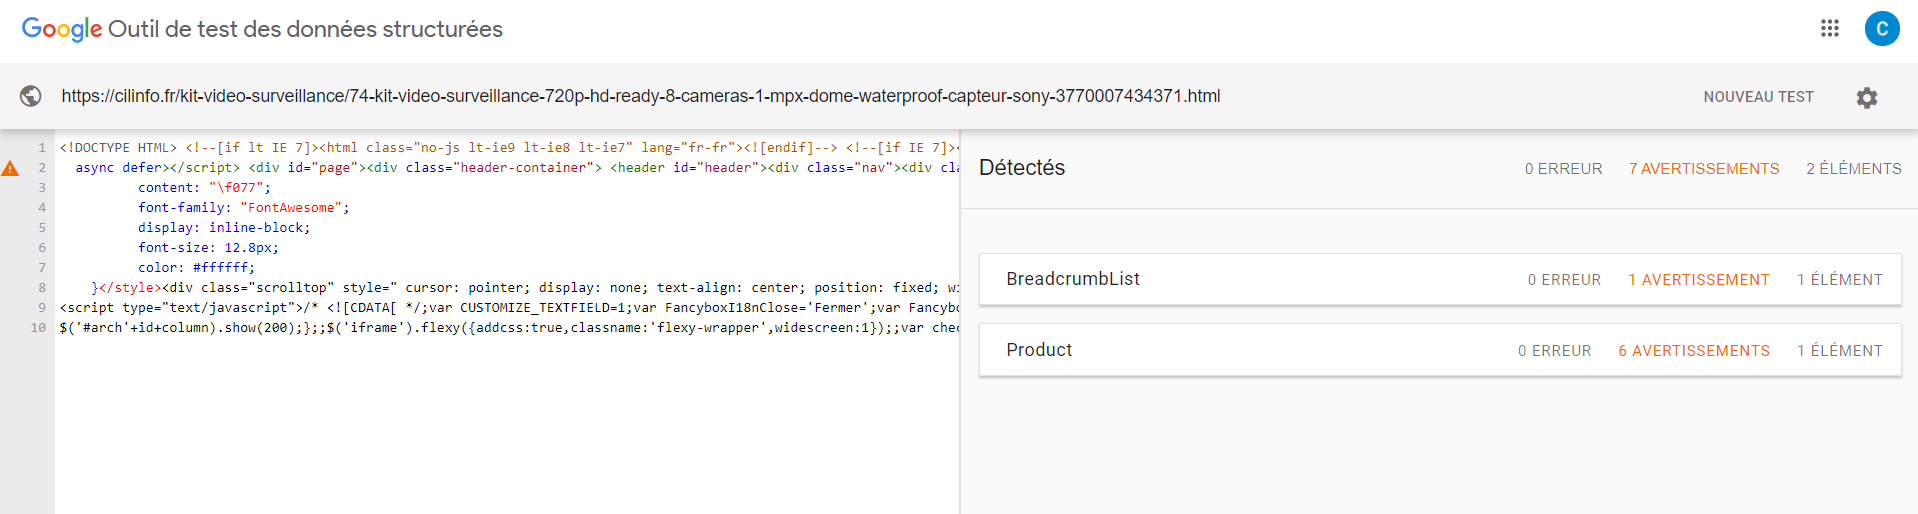This screenshot has height=514, width=1918.
Task: Filter by 7 AVERTISSEMENTS in the Détectés header
Action: [1704, 169]
